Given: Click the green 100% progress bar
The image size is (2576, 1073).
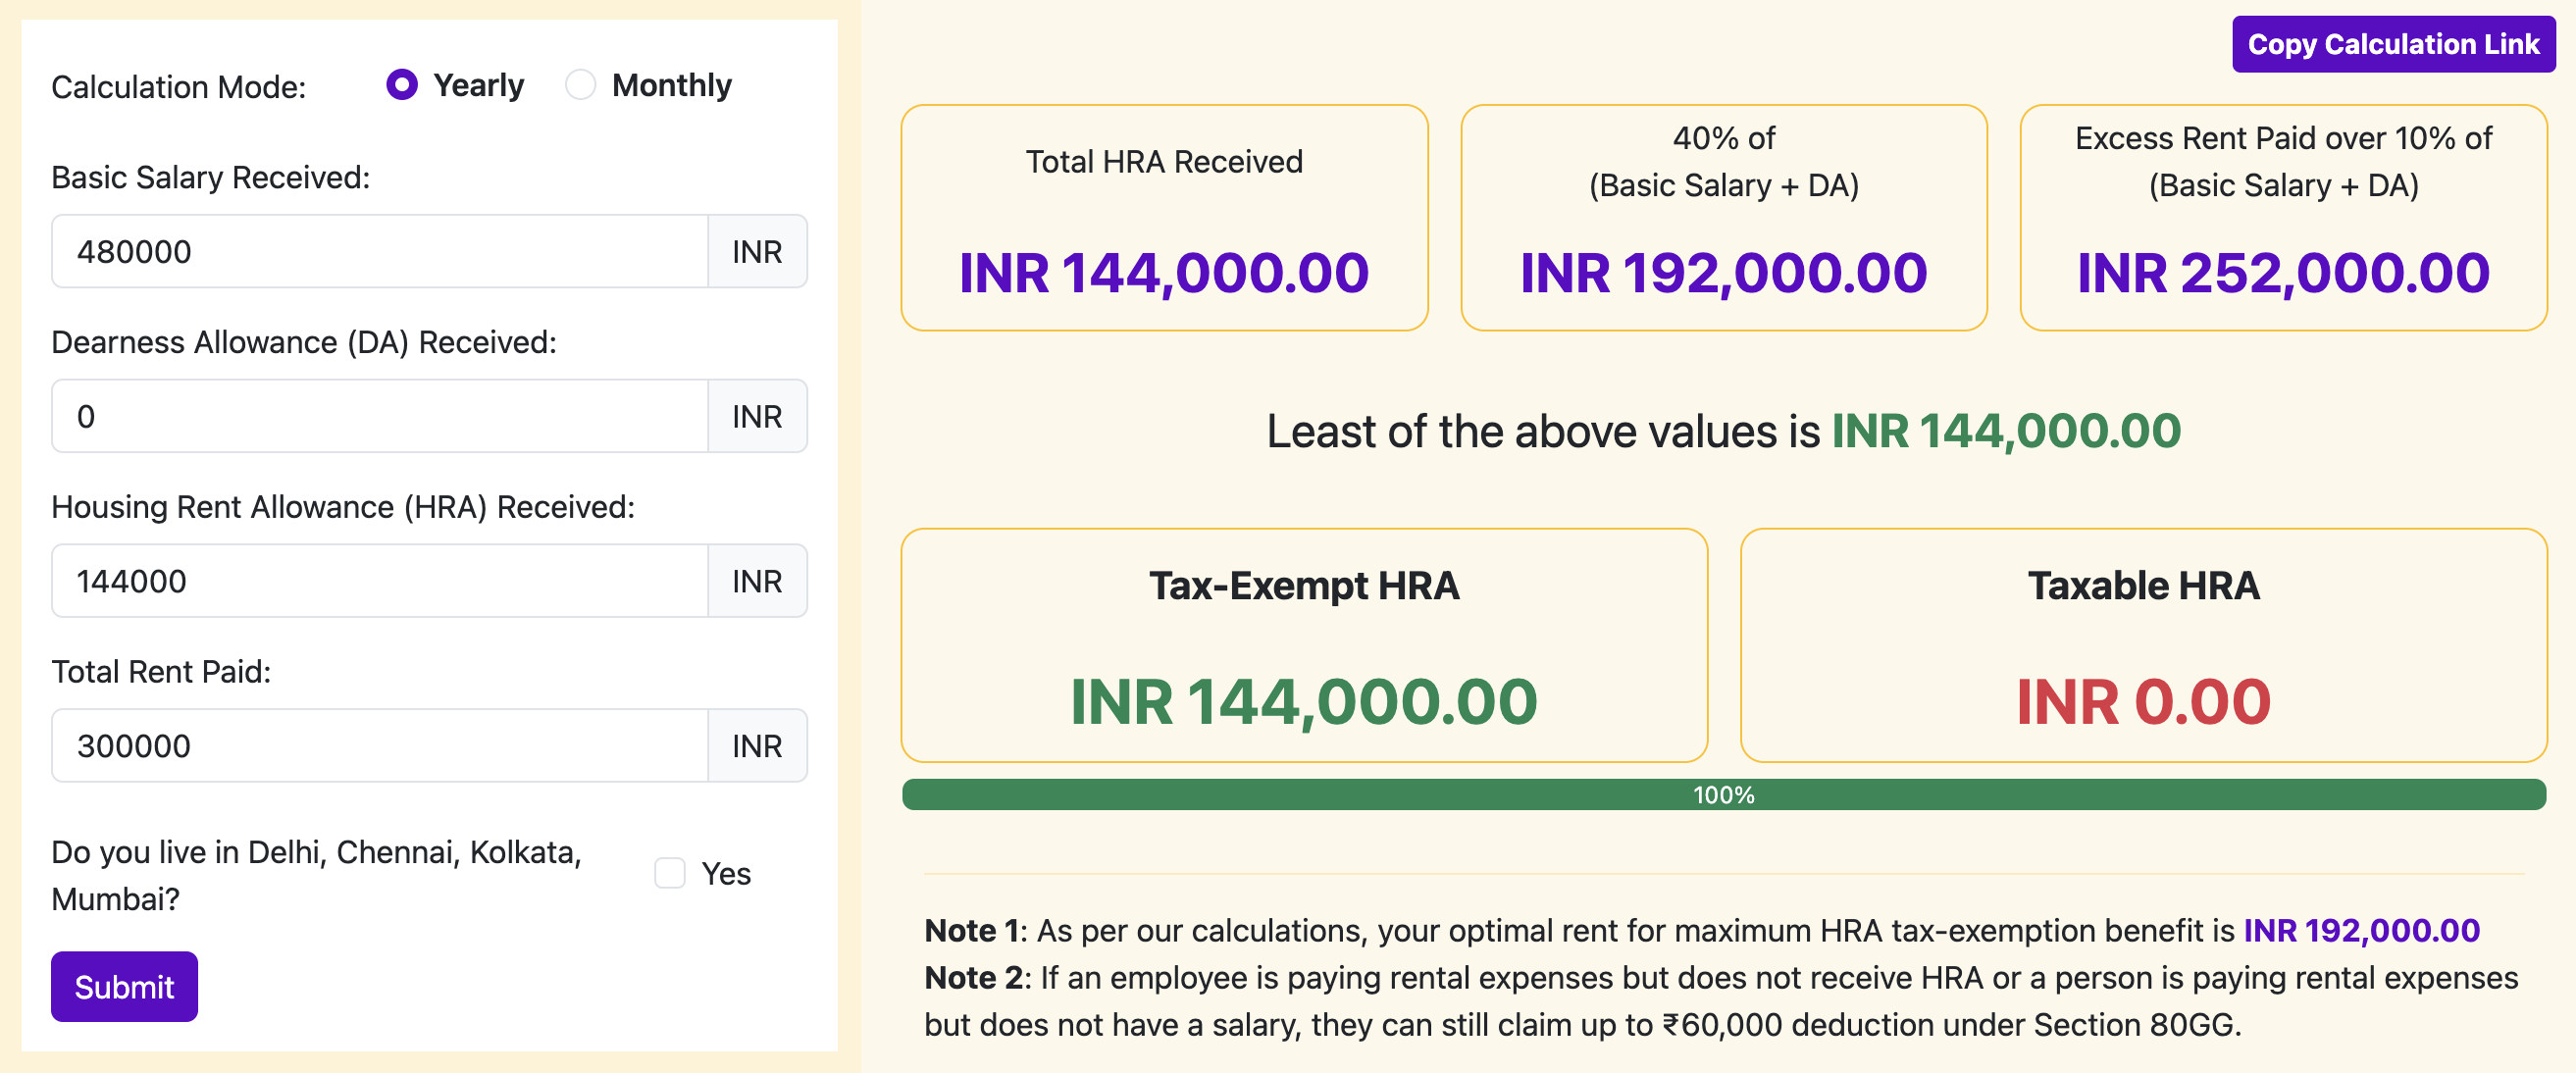Looking at the screenshot, I should click(1723, 796).
